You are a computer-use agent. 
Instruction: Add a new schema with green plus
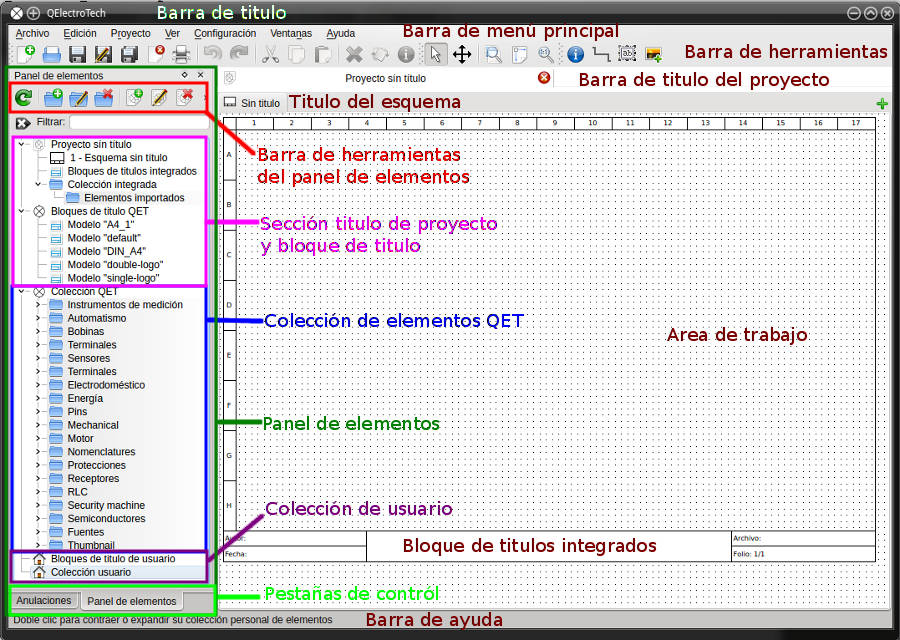pos(882,104)
